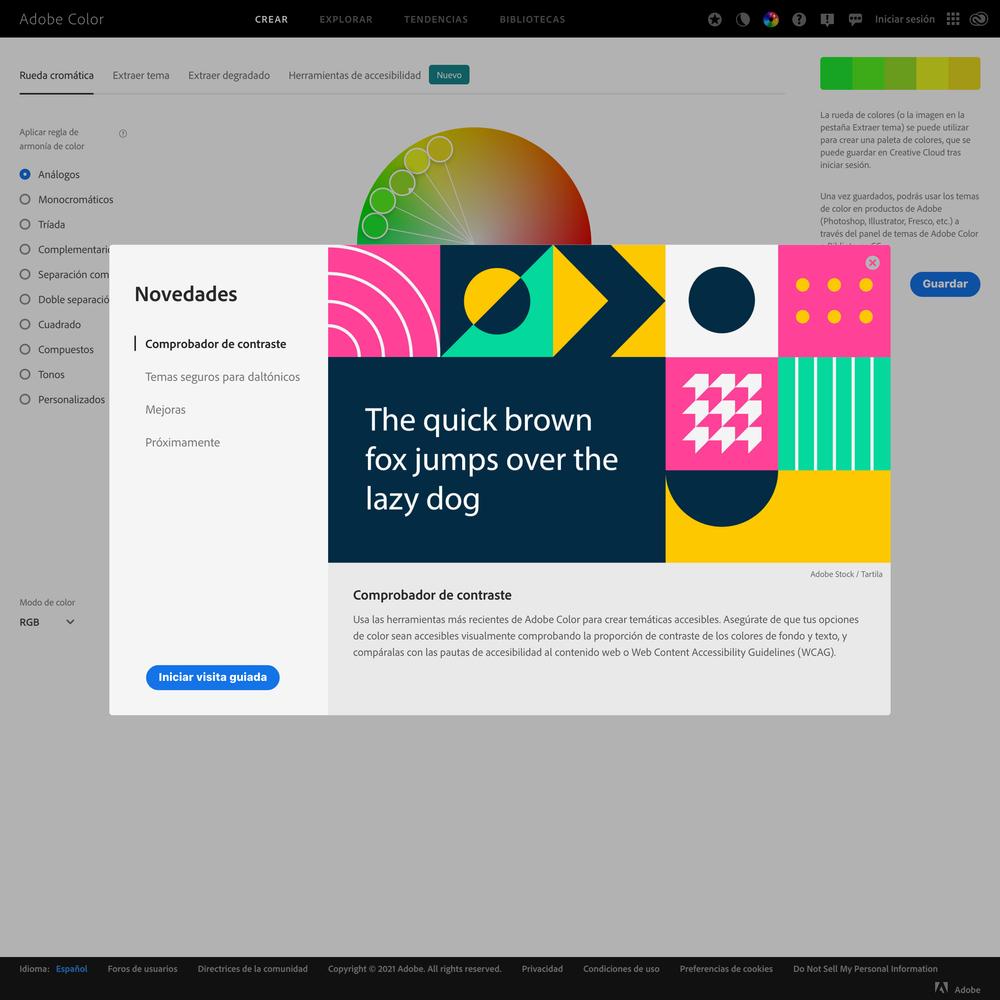Click the Novedades dialog heading

(x=186, y=294)
